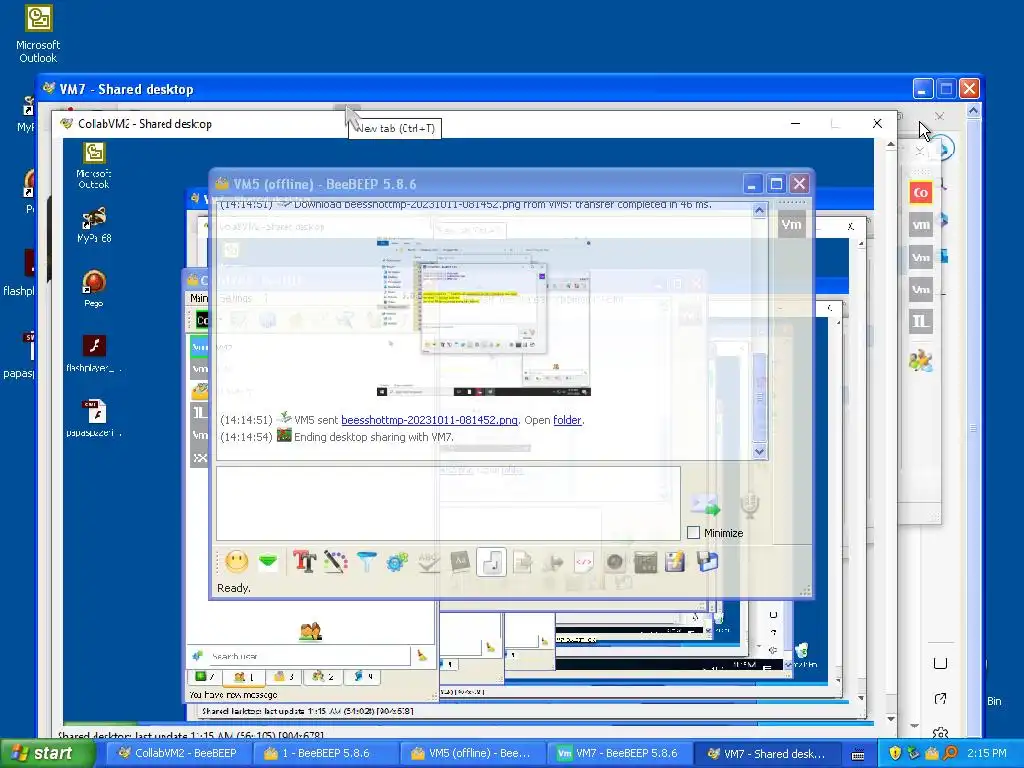Click the pink code brackets page icon
1024x768 pixels.
click(584, 562)
